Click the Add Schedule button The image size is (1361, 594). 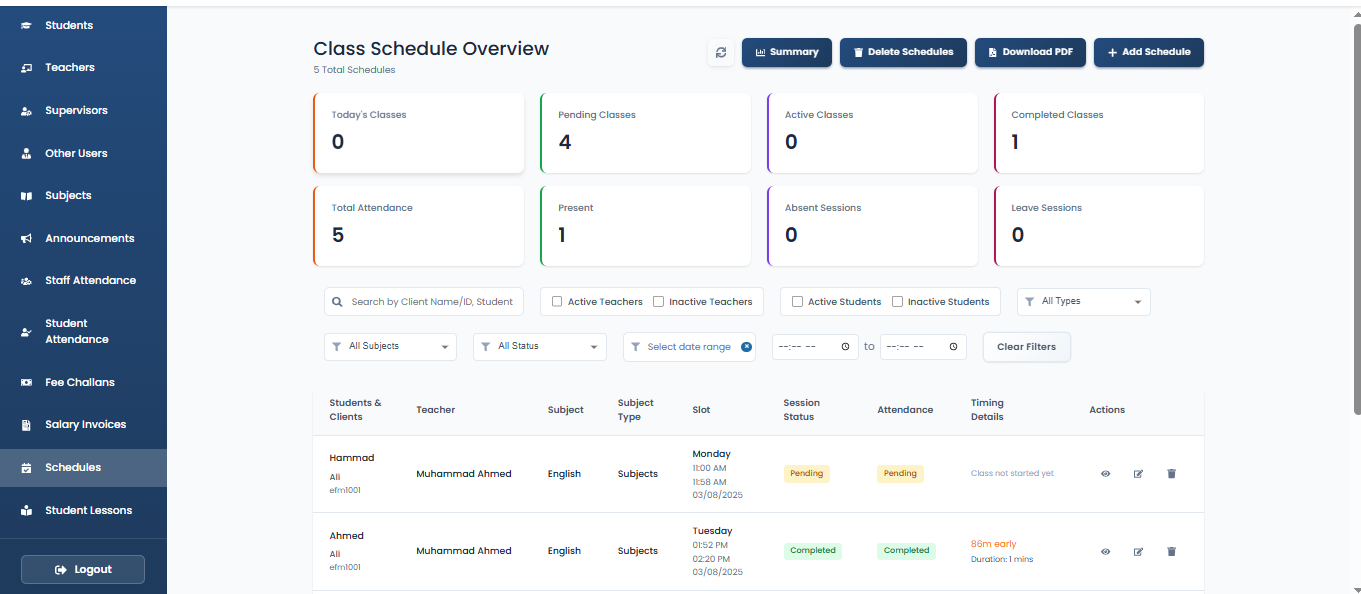[x=1148, y=53]
